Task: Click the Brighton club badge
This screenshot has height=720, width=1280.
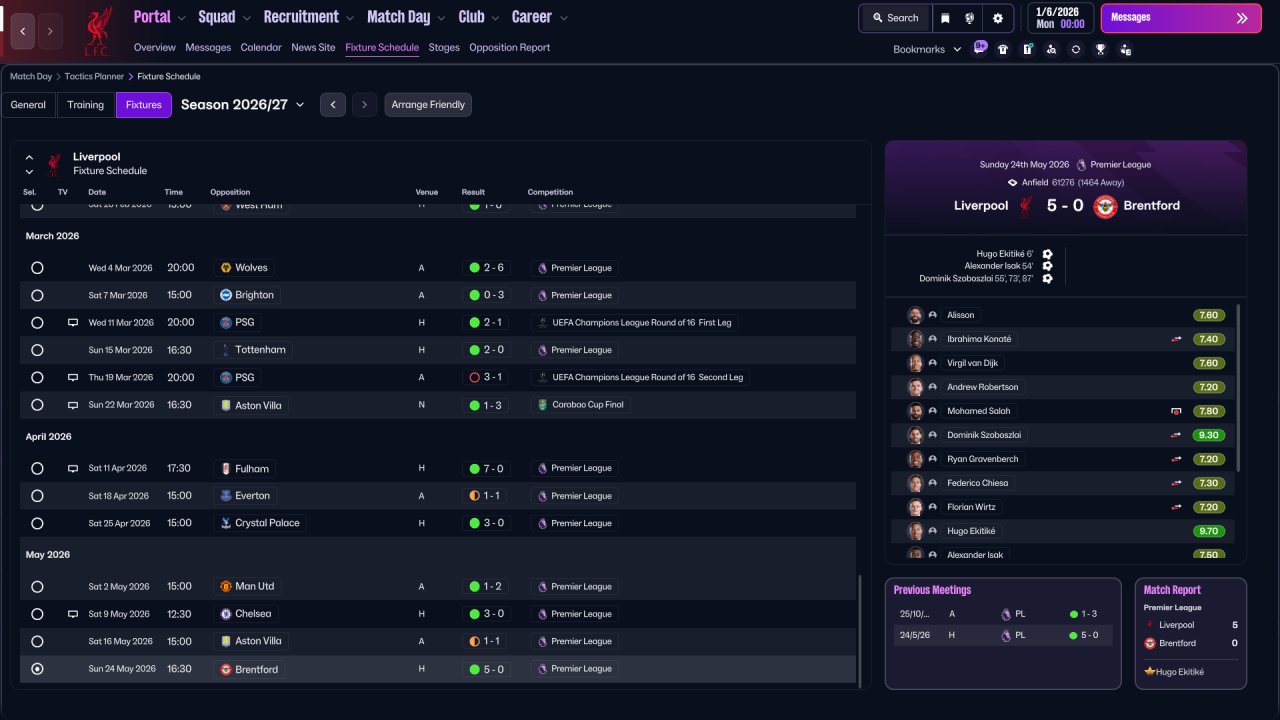Action: pyautogui.click(x=226, y=295)
